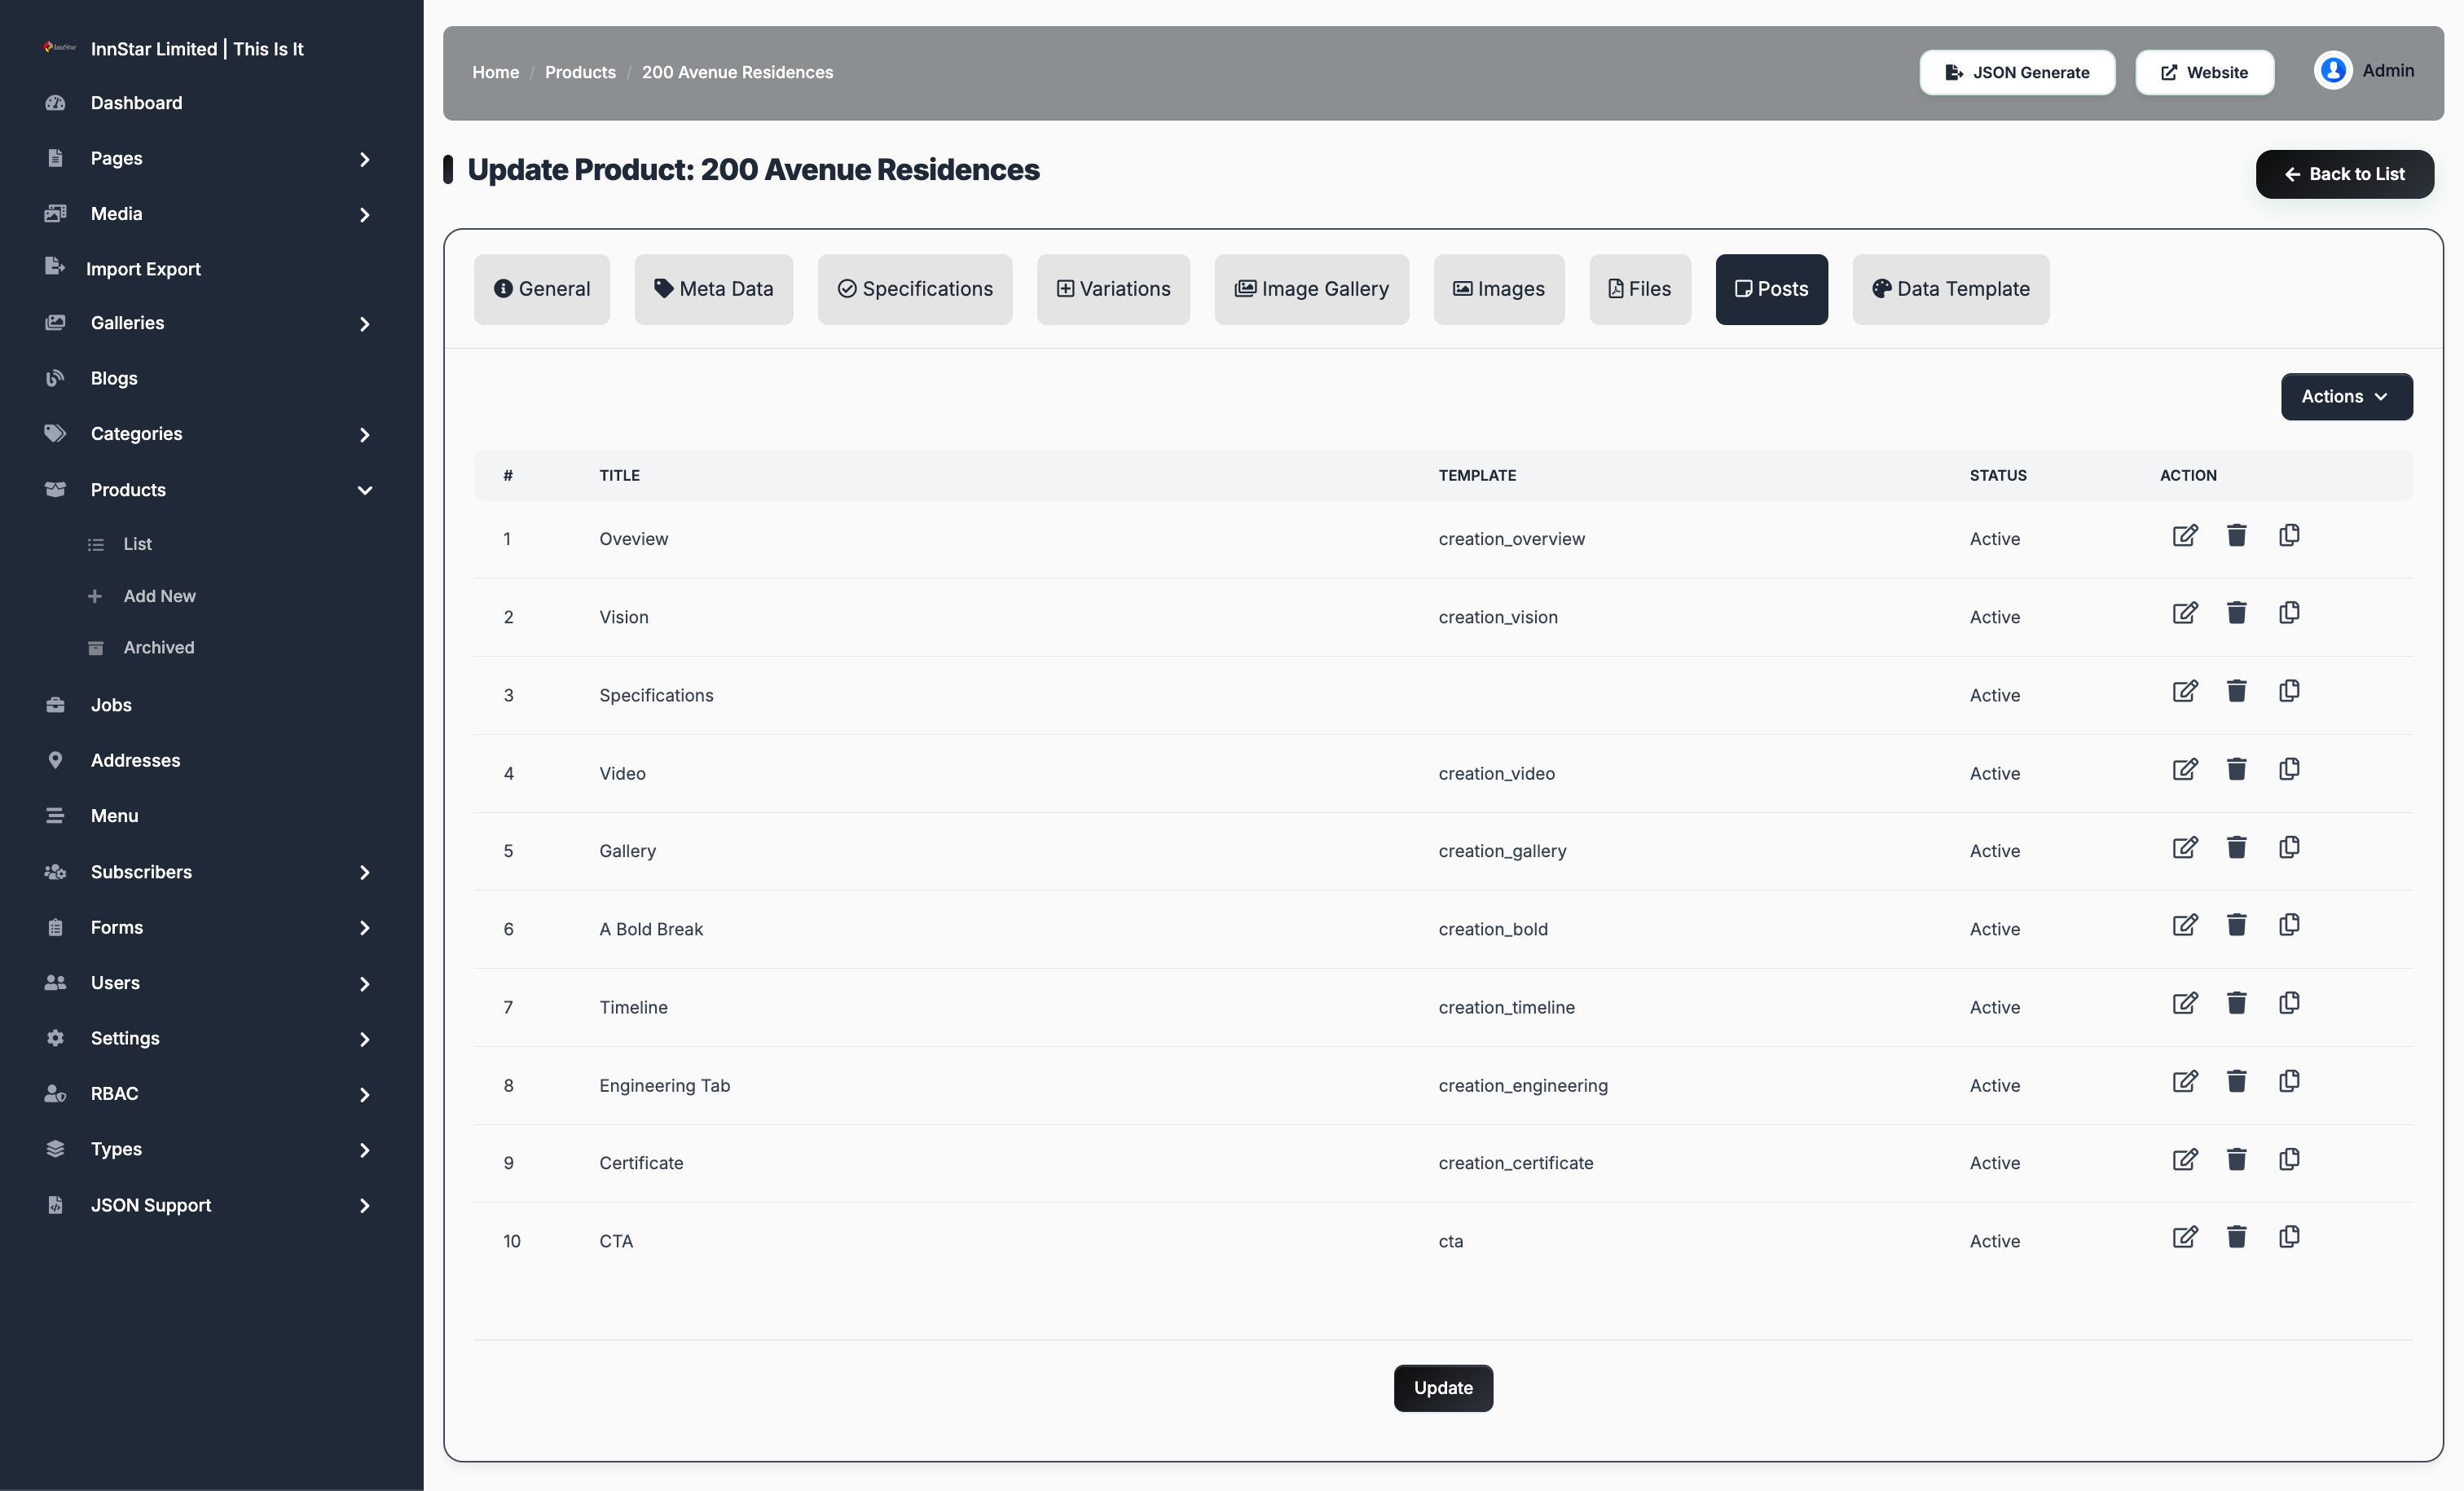Edit the Oveview post entry

pos(2185,535)
